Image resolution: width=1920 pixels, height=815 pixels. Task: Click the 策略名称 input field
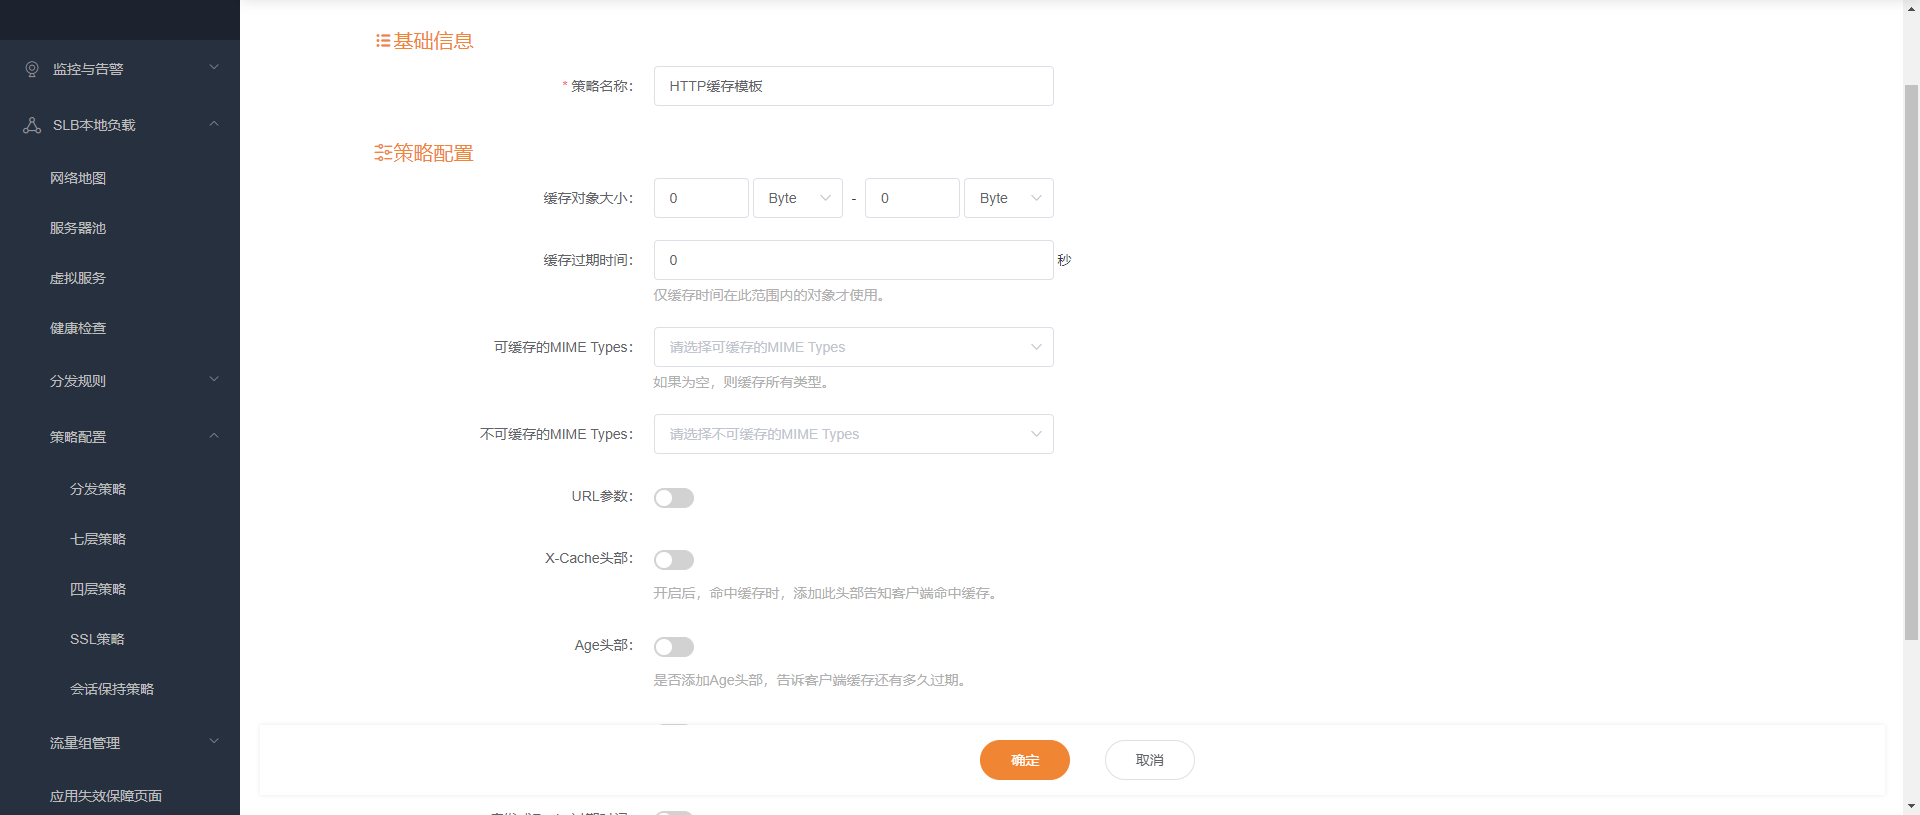pyautogui.click(x=853, y=86)
